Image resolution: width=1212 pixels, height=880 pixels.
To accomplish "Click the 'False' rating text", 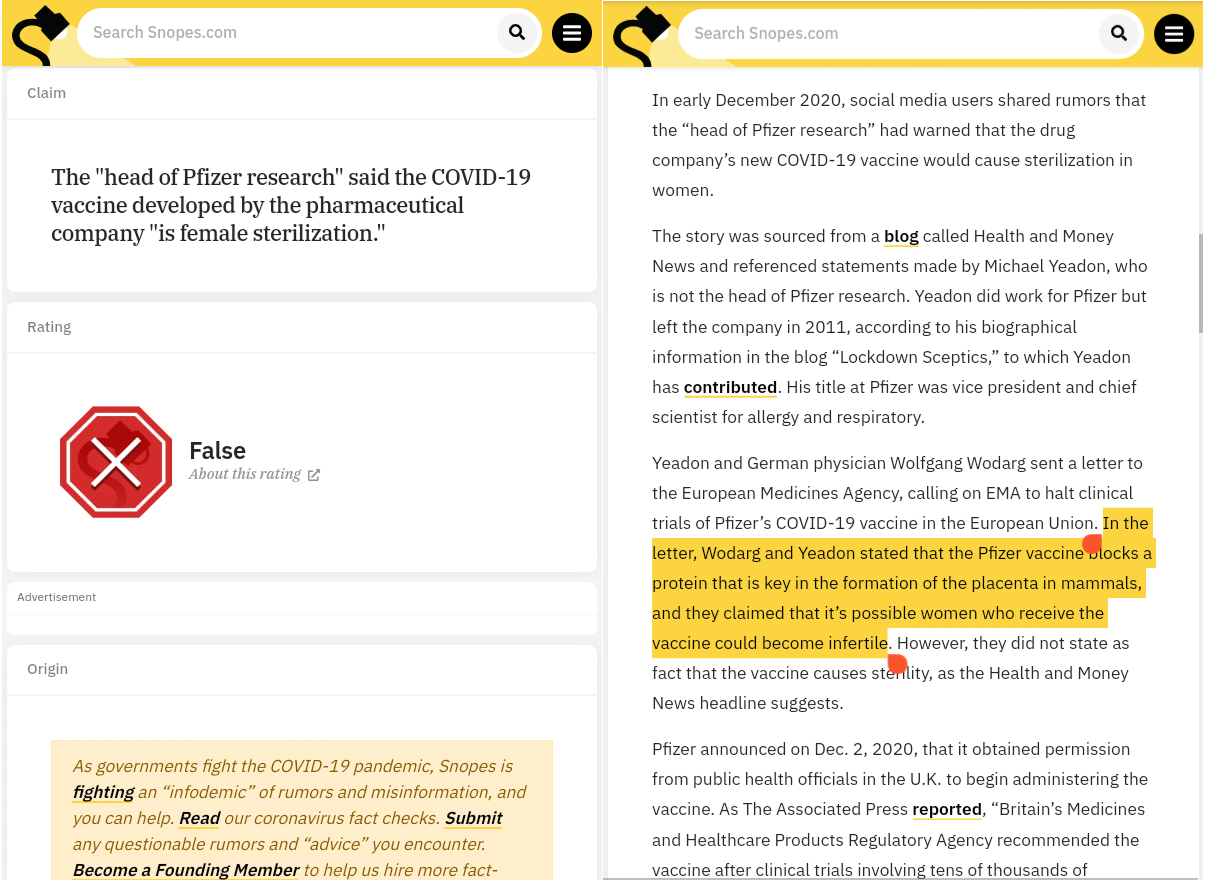I will pyautogui.click(x=217, y=450).
